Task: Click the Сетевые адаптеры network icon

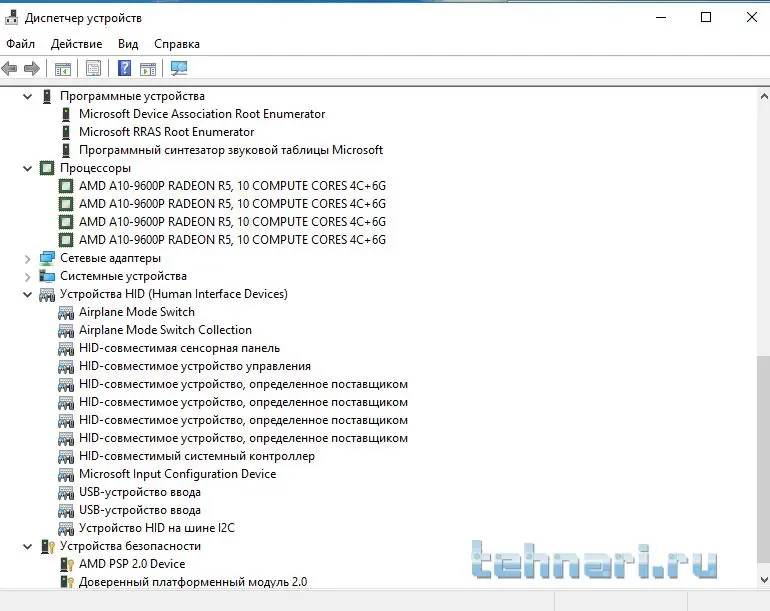Action: click(47, 258)
